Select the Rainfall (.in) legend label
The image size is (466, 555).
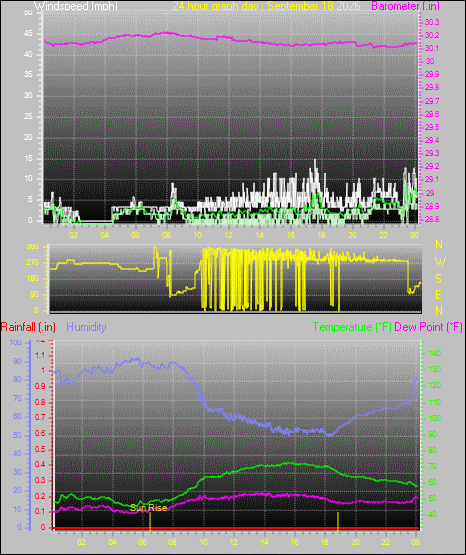coord(28,327)
